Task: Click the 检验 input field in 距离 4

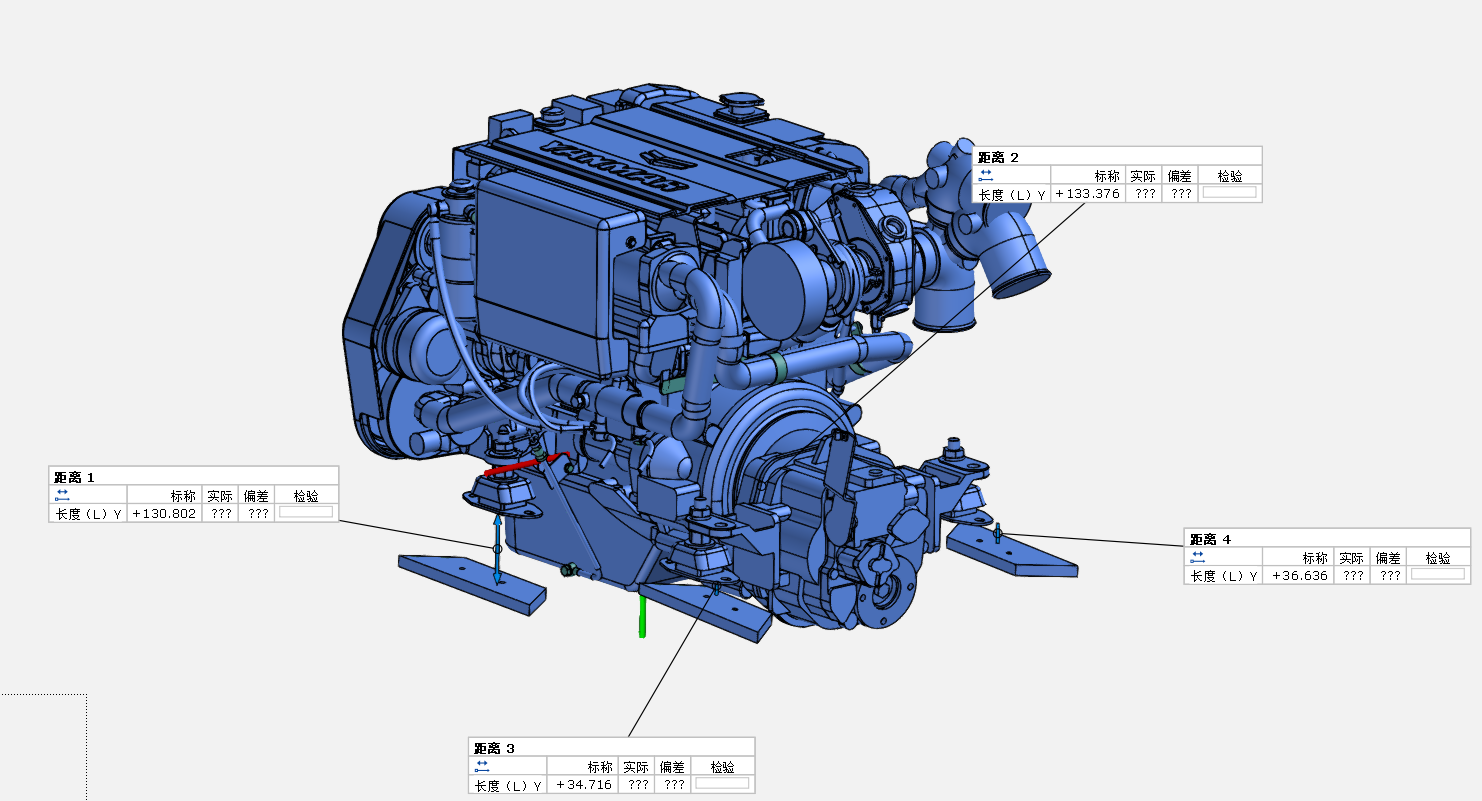Action: pos(1438,575)
